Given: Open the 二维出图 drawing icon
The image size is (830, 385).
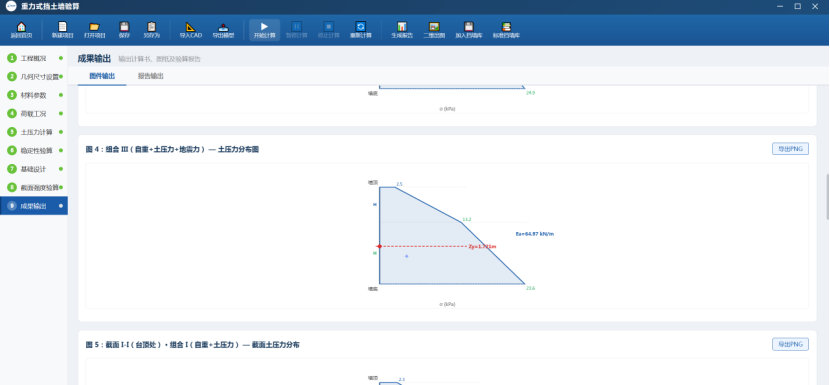Looking at the screenshot, I should [x=434, y=30].
